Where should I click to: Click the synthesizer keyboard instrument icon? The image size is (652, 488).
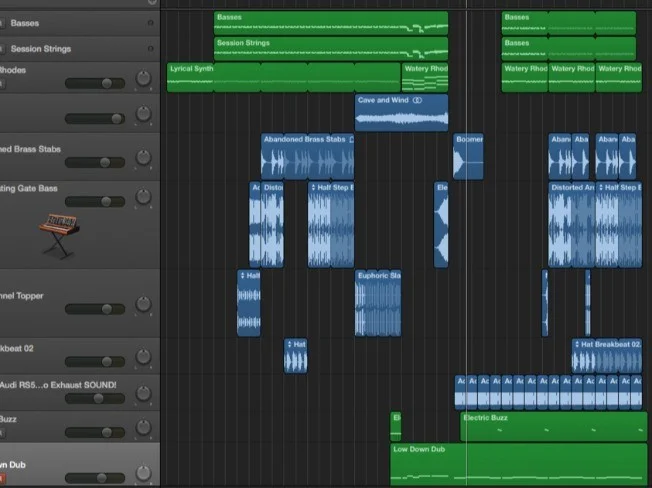pos(59,234)
